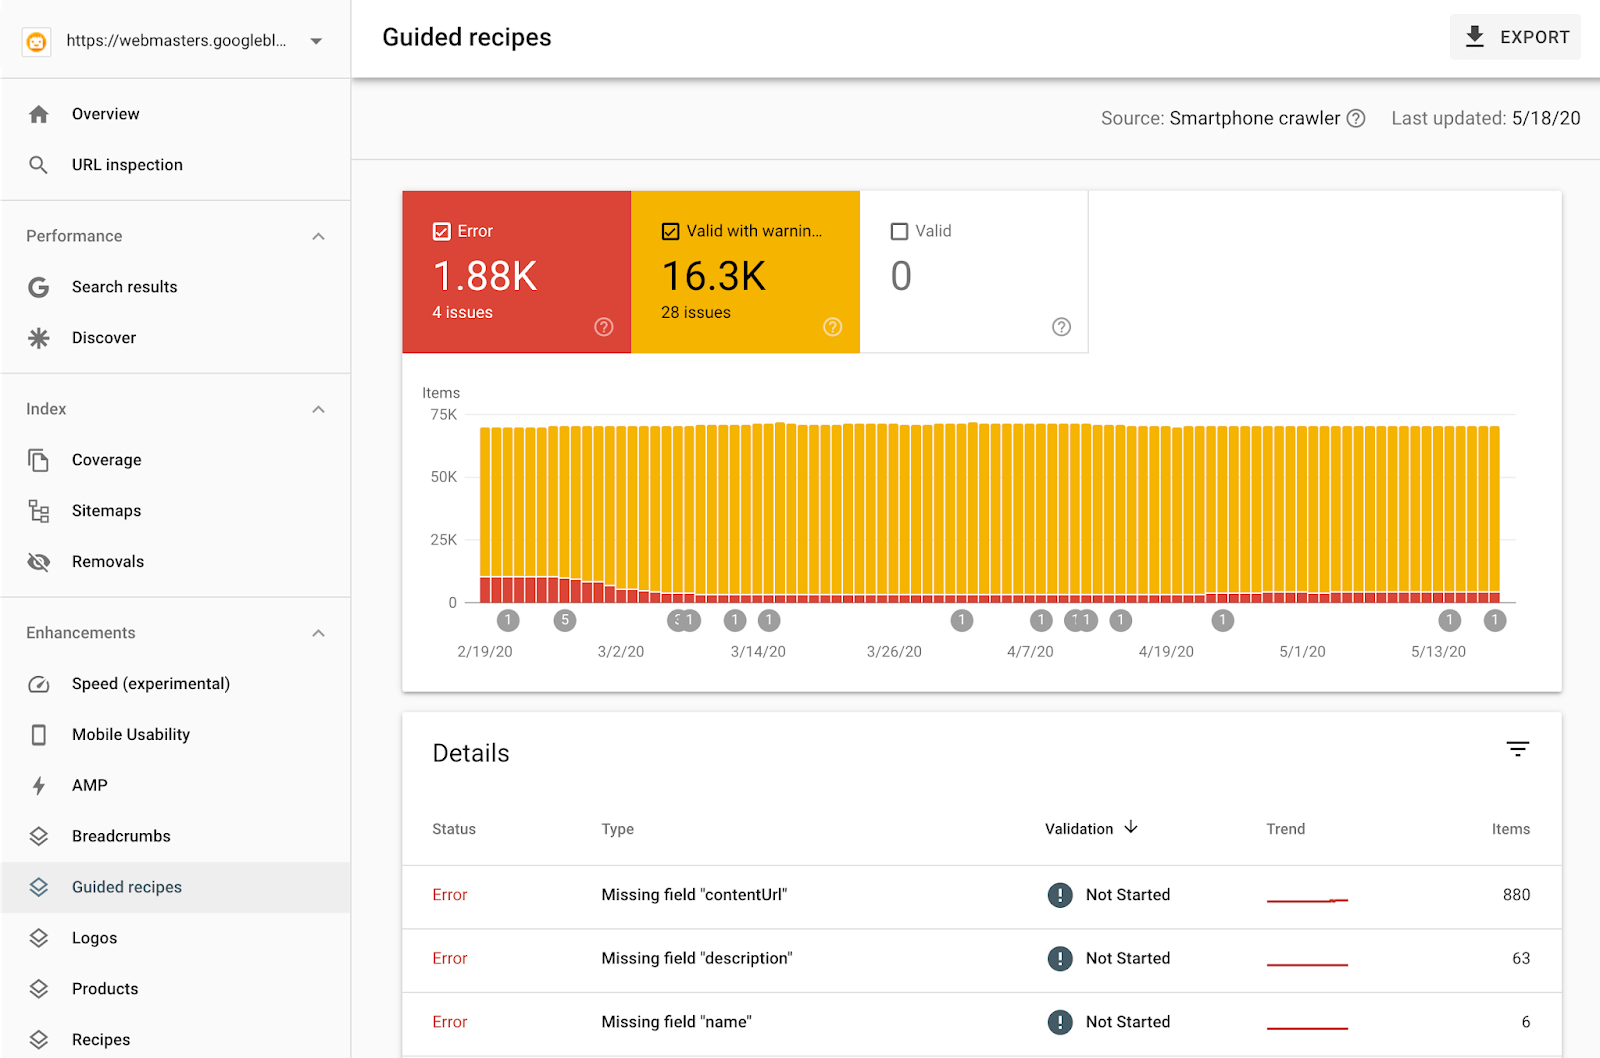Click the Mobile Usability phone icon
This screenshot has width=1600, height=1058.
(38, 734)
